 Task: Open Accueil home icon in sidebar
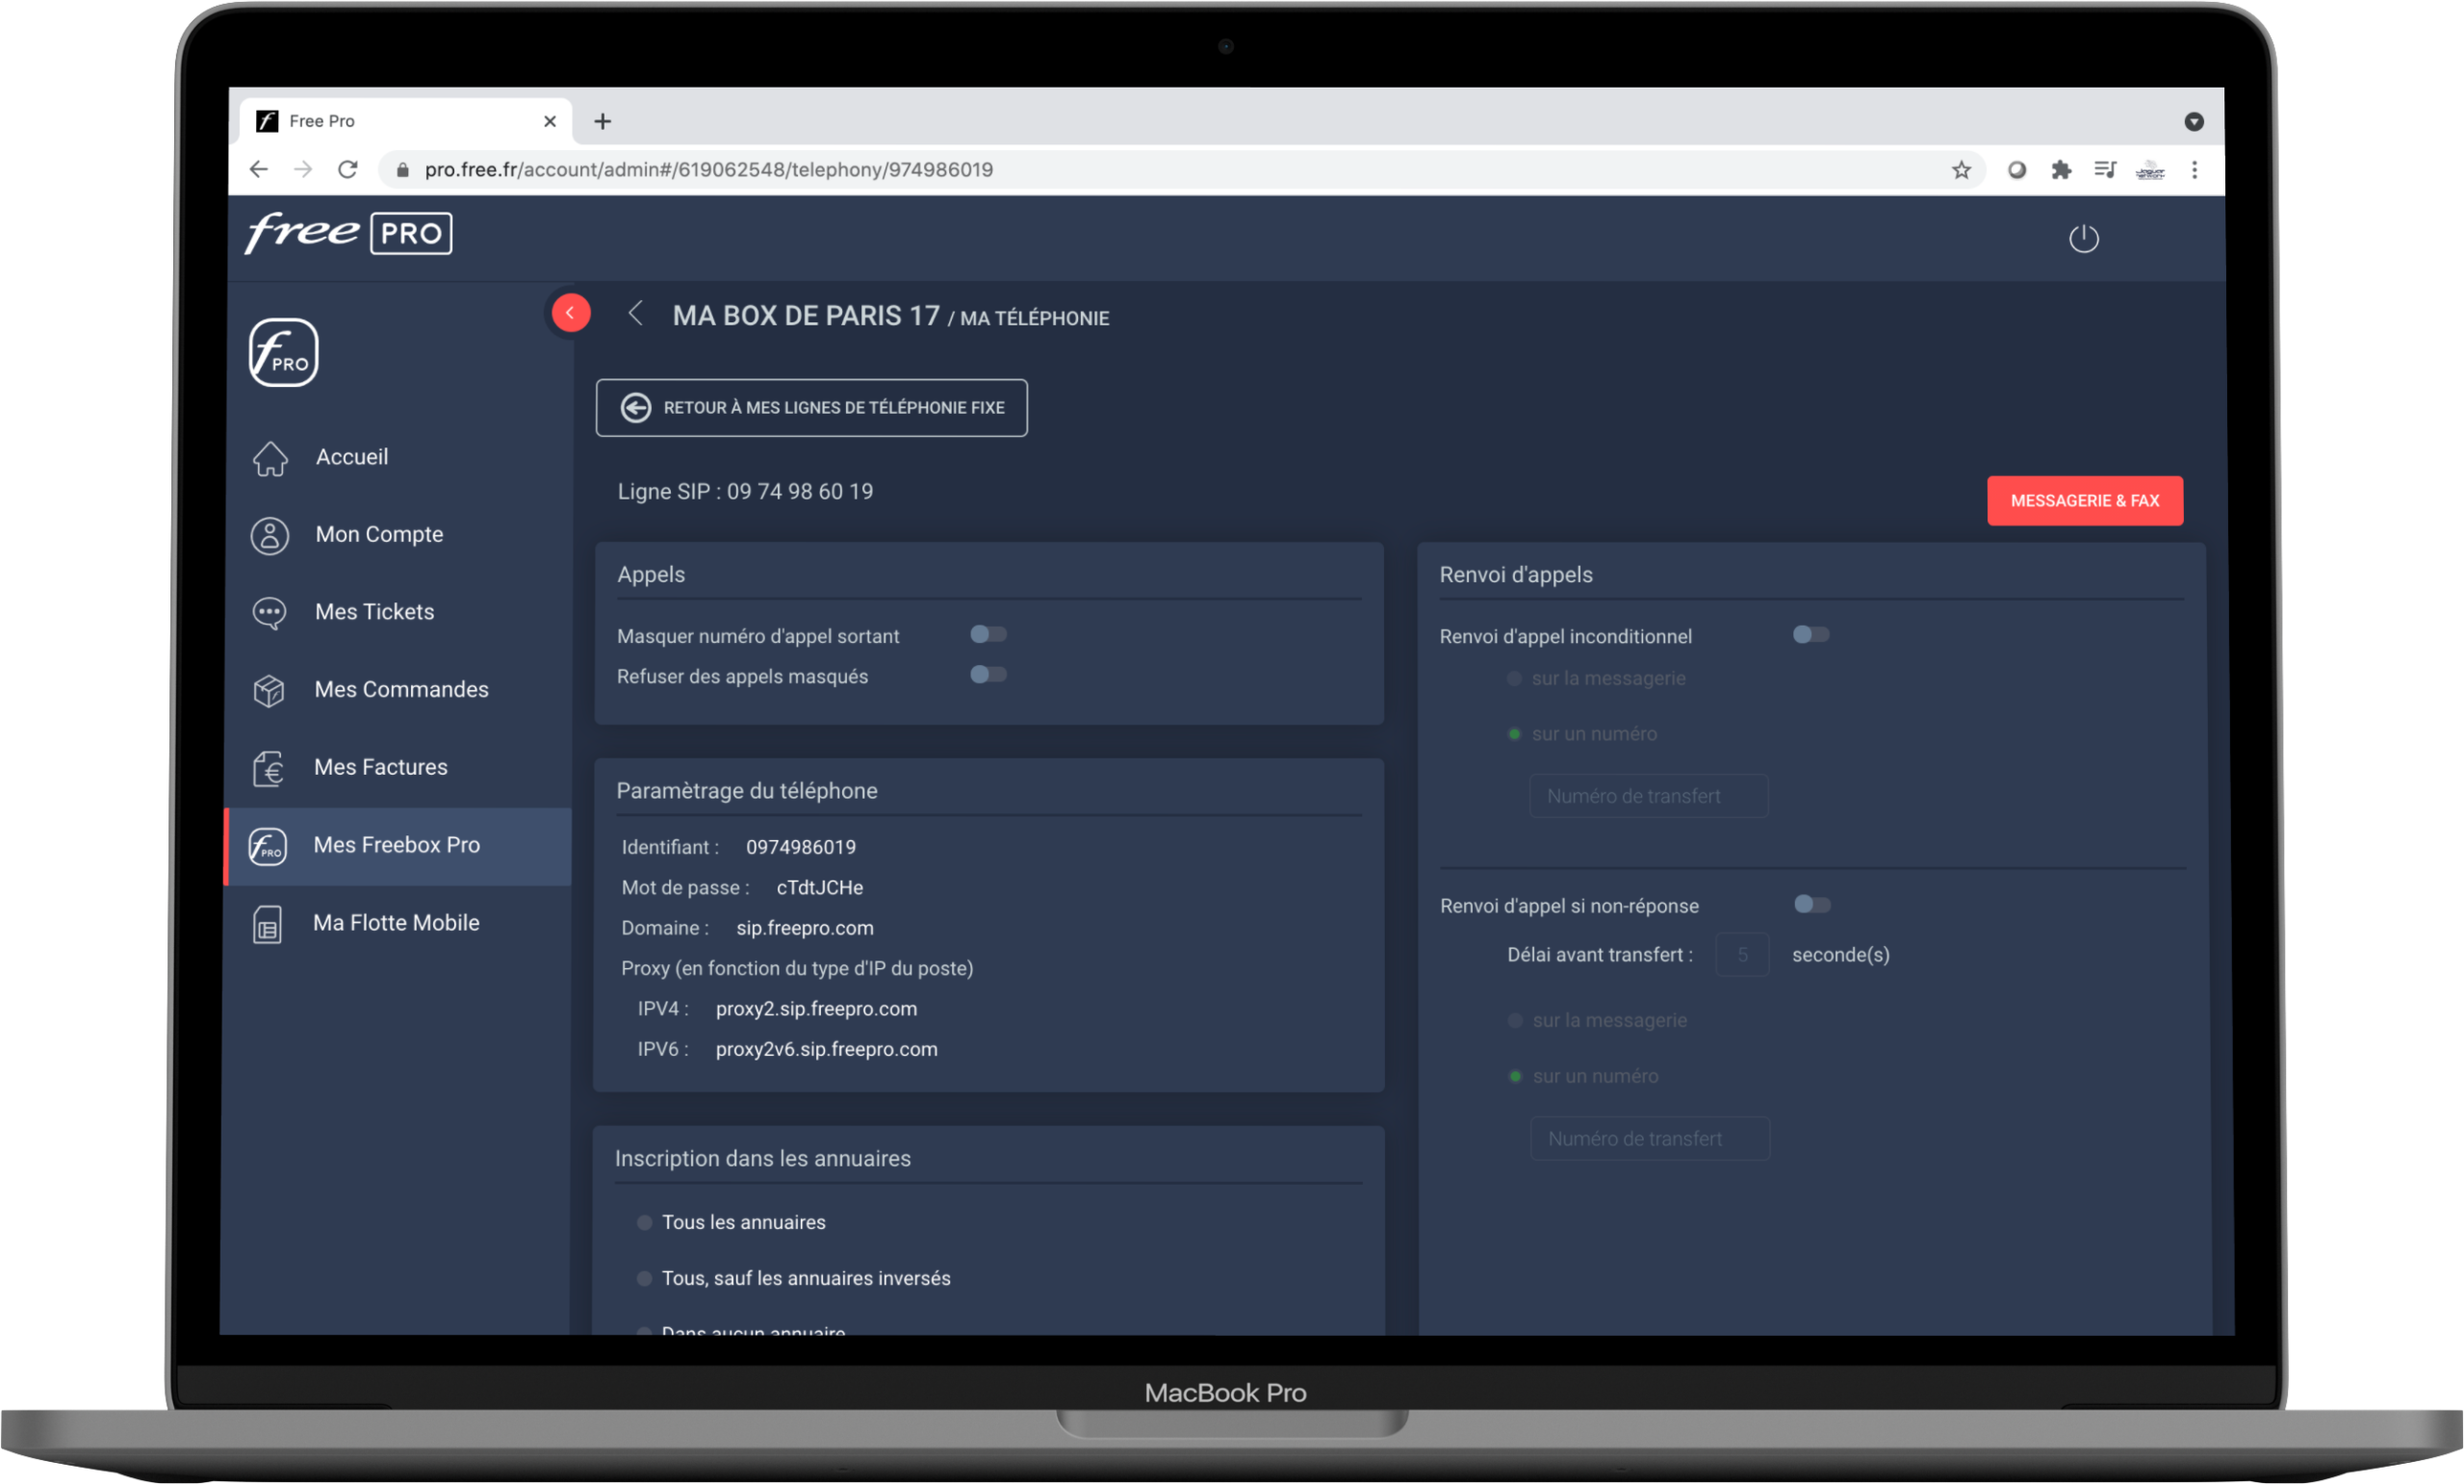[x=270, y=458]
